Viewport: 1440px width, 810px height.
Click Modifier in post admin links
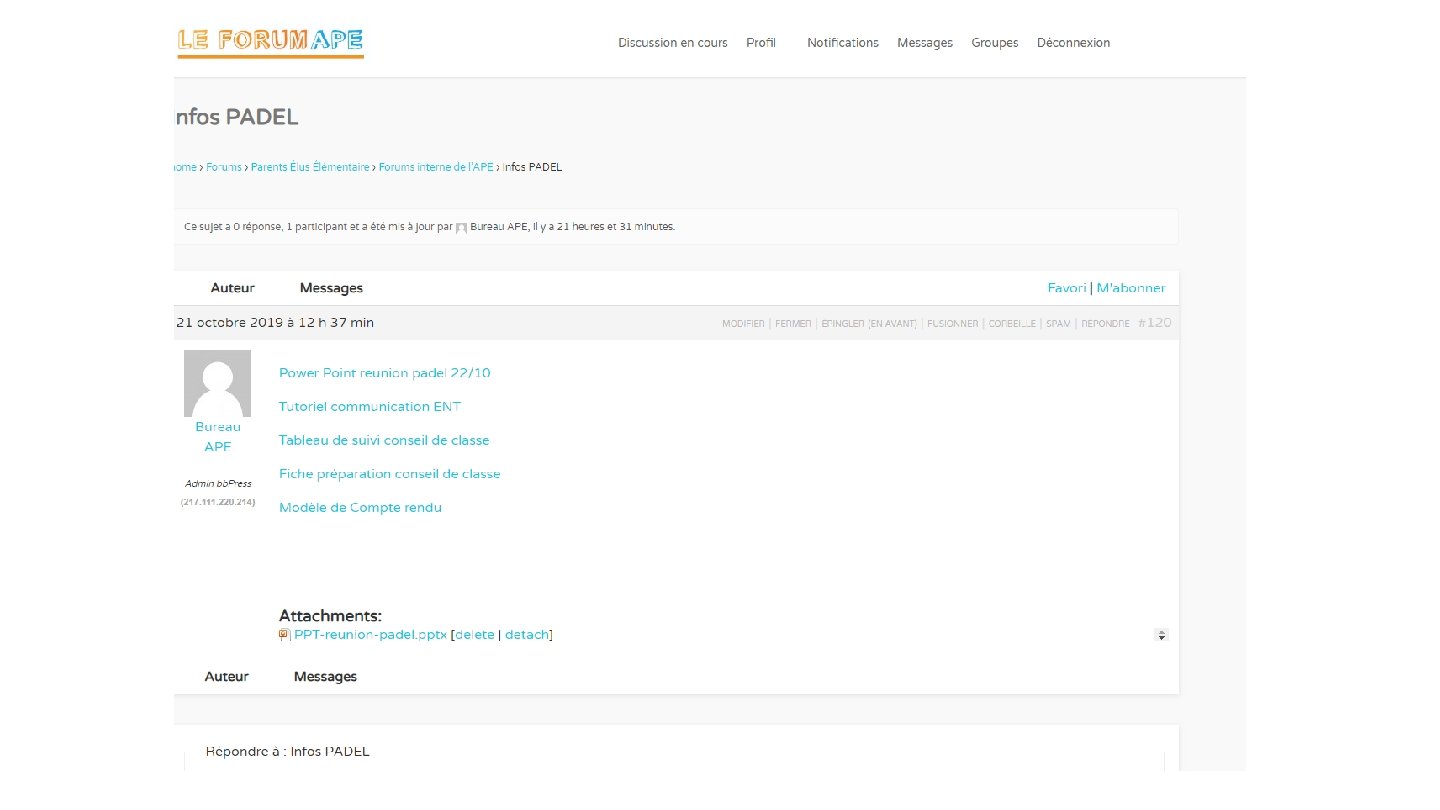click(744, 324)
